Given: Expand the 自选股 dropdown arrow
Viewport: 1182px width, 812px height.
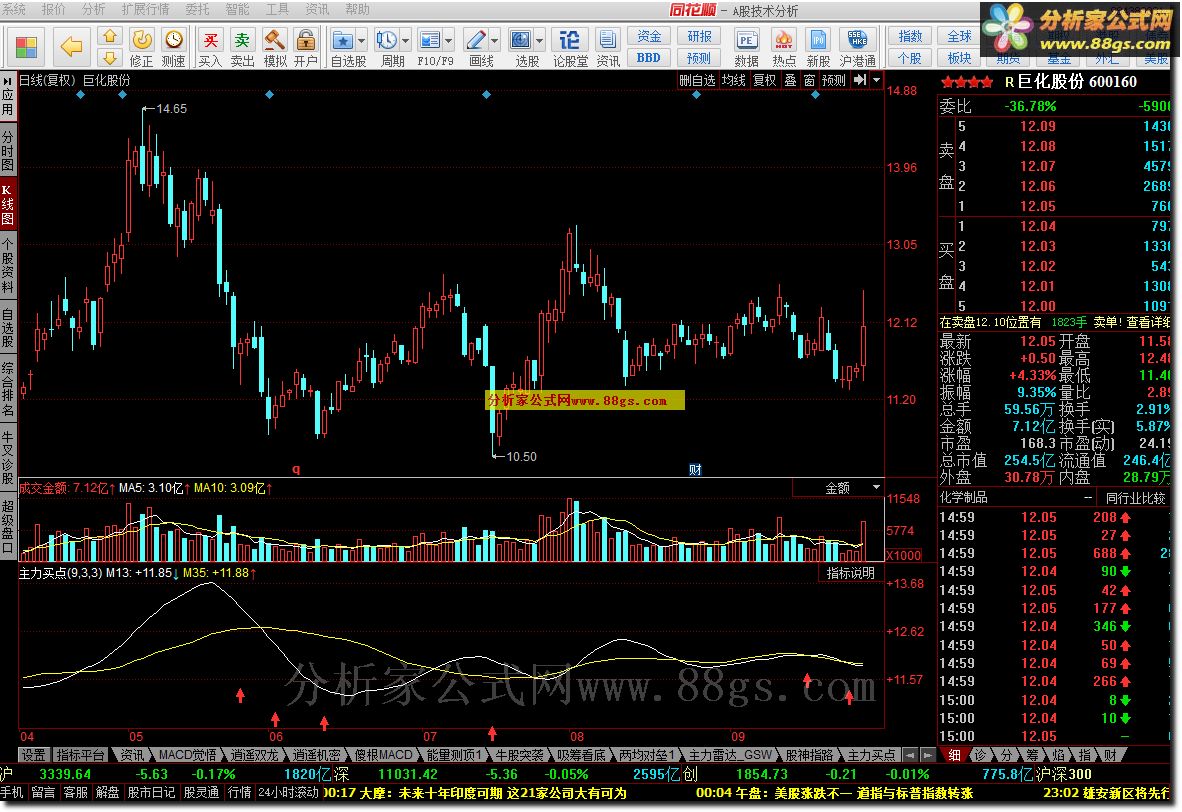Looking at the screenshot, I should (362, 41).
